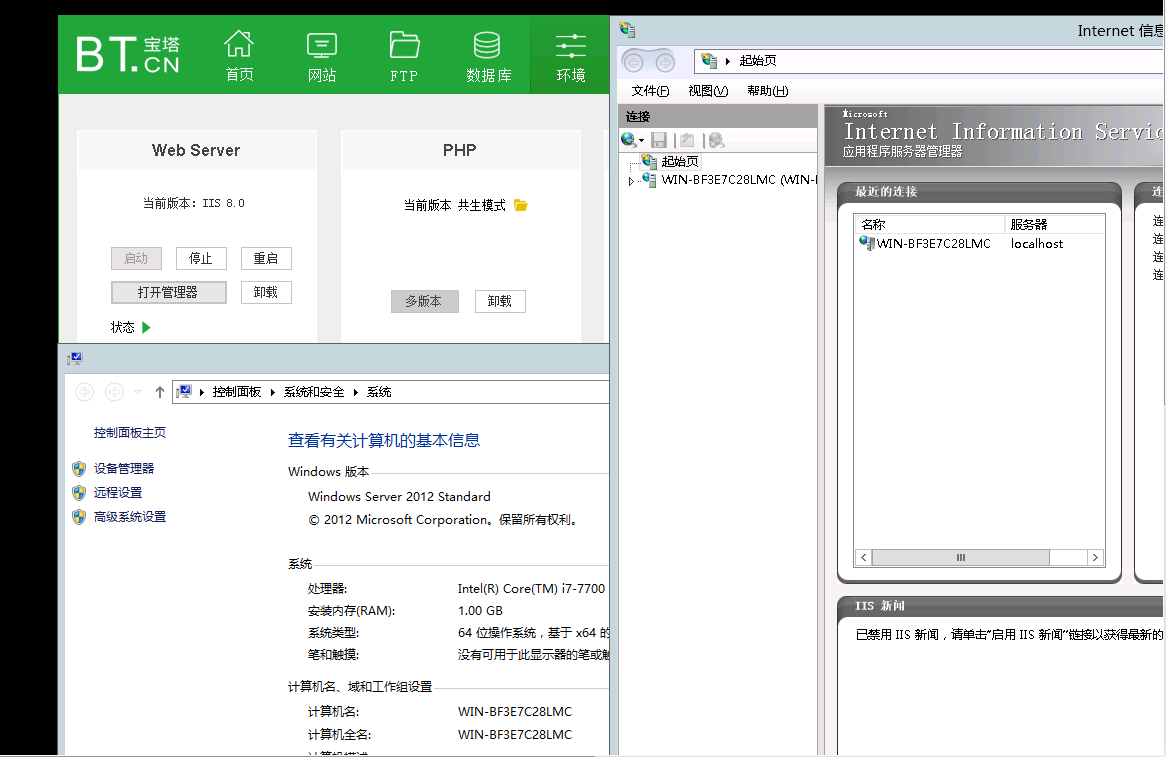Click the create connection globe icon

tap(631, 140)
